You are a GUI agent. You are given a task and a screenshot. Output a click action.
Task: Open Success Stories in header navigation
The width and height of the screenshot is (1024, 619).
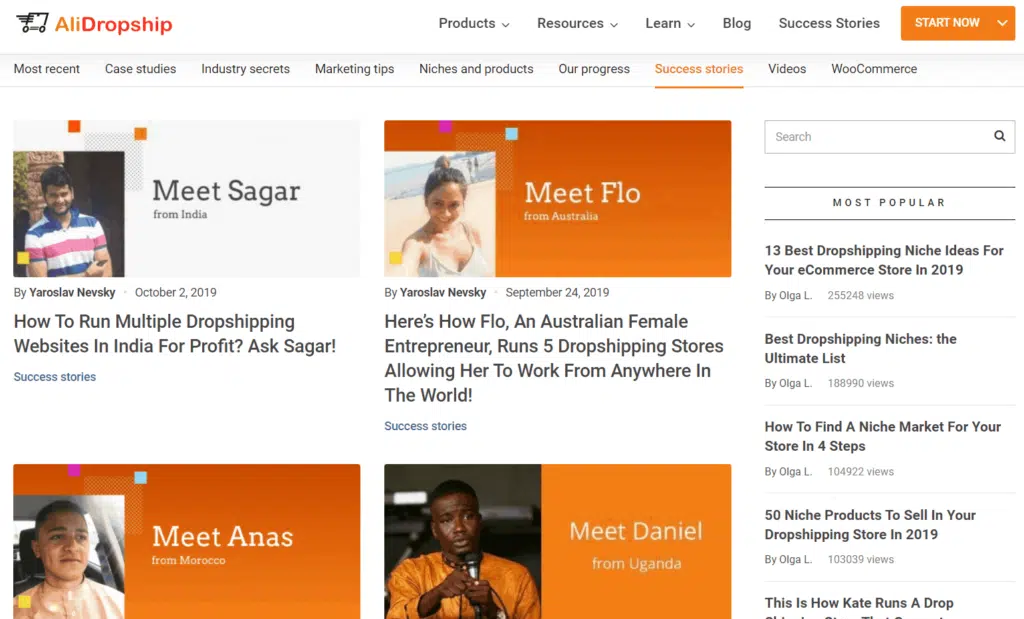(x=829, y=23)
